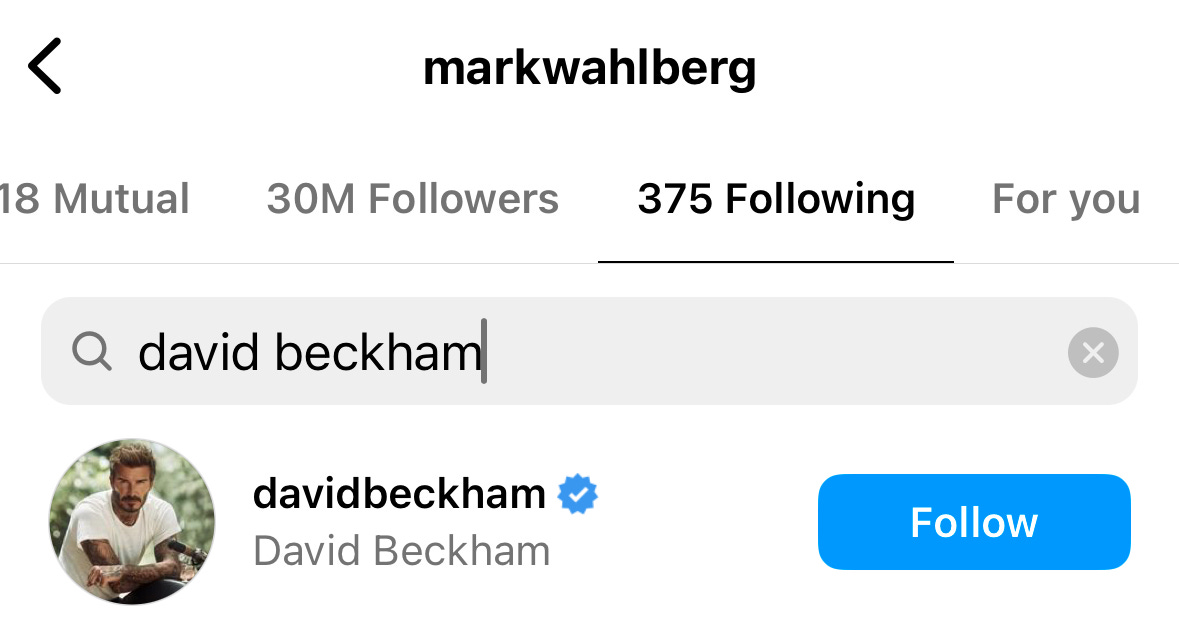Focus the search field containing david beckham
This screenshot has height=640, width=1179.
[589, 351]
